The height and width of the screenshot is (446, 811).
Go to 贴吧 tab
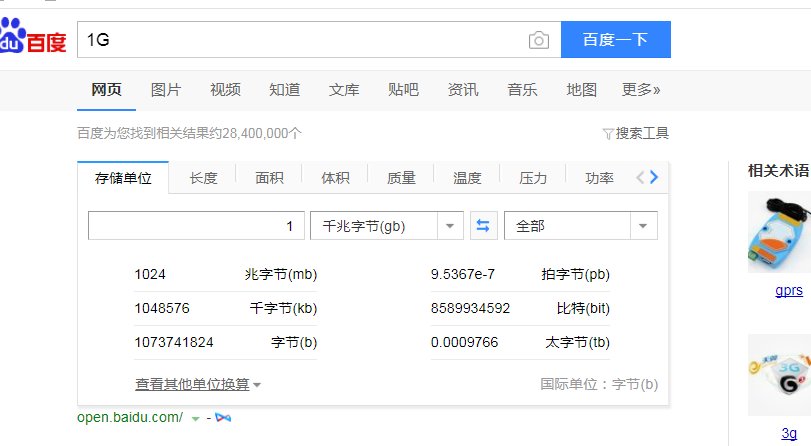coord(403,90)
